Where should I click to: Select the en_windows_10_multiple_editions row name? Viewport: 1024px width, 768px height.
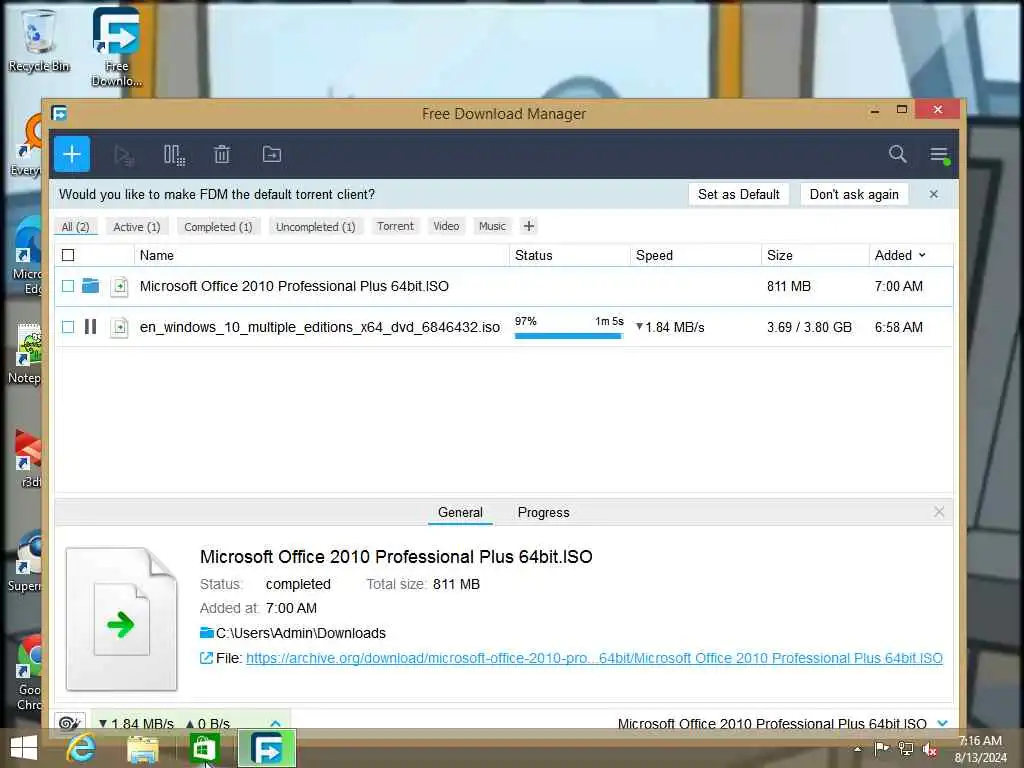pos(320,327)
